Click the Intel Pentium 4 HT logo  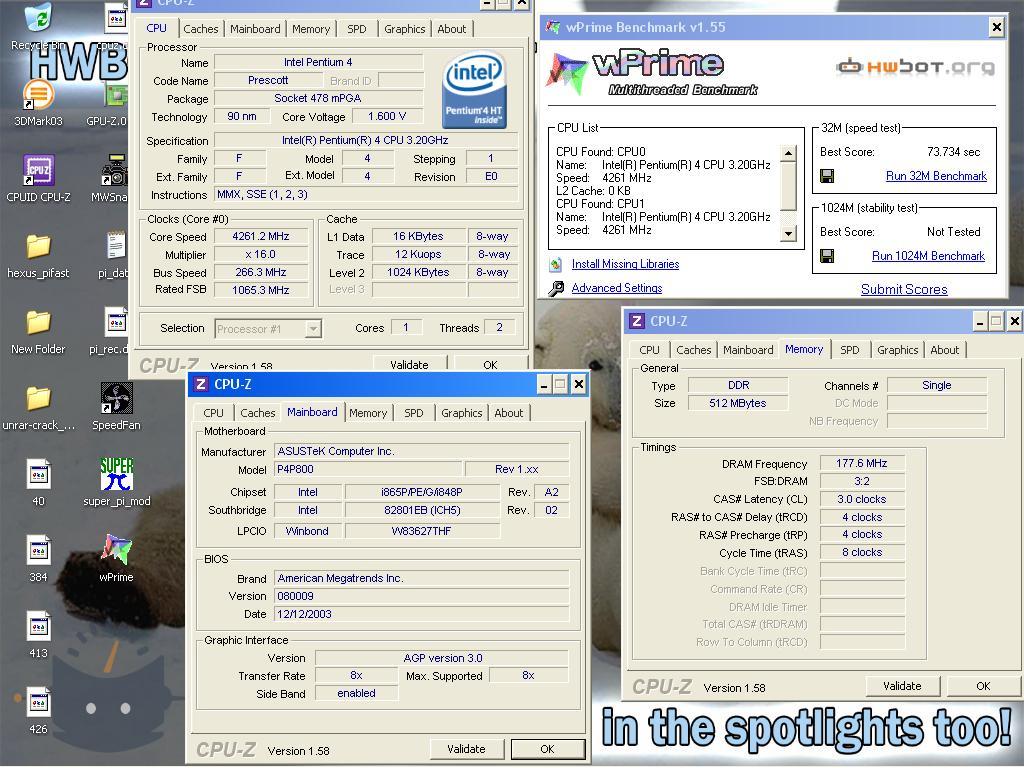(x=474, y=91)
